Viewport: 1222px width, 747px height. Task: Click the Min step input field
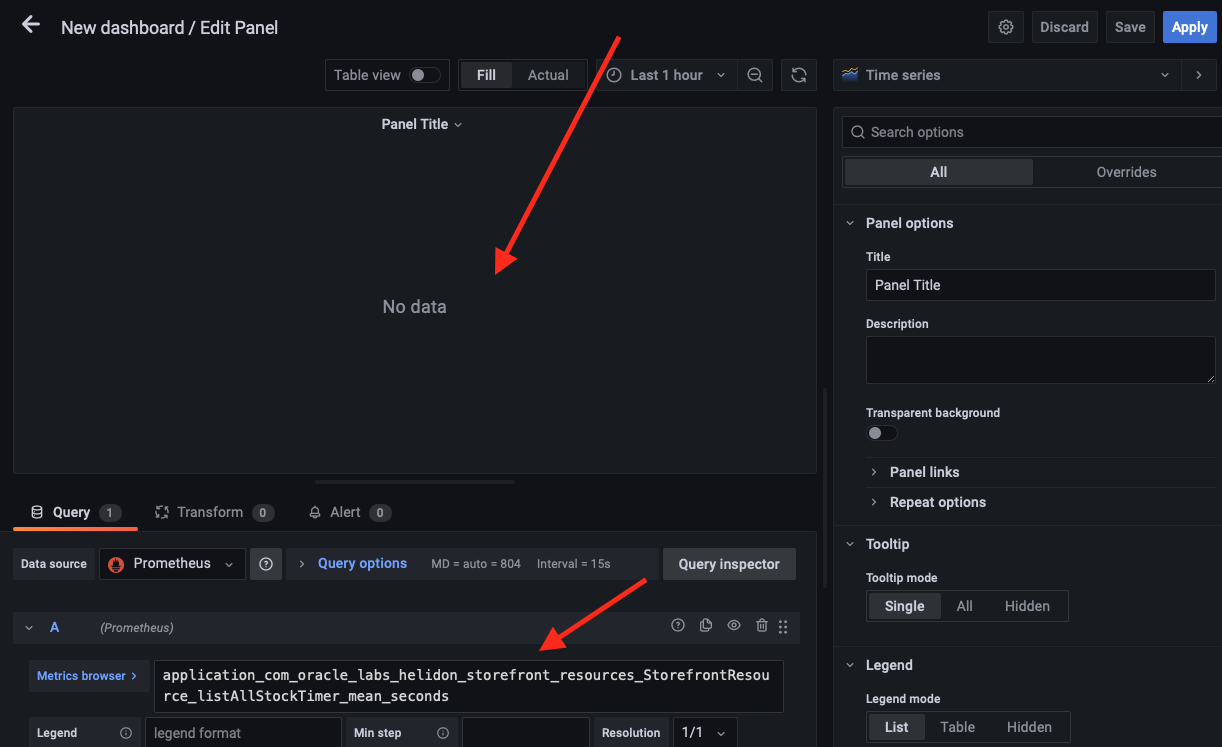pos(526,733)
